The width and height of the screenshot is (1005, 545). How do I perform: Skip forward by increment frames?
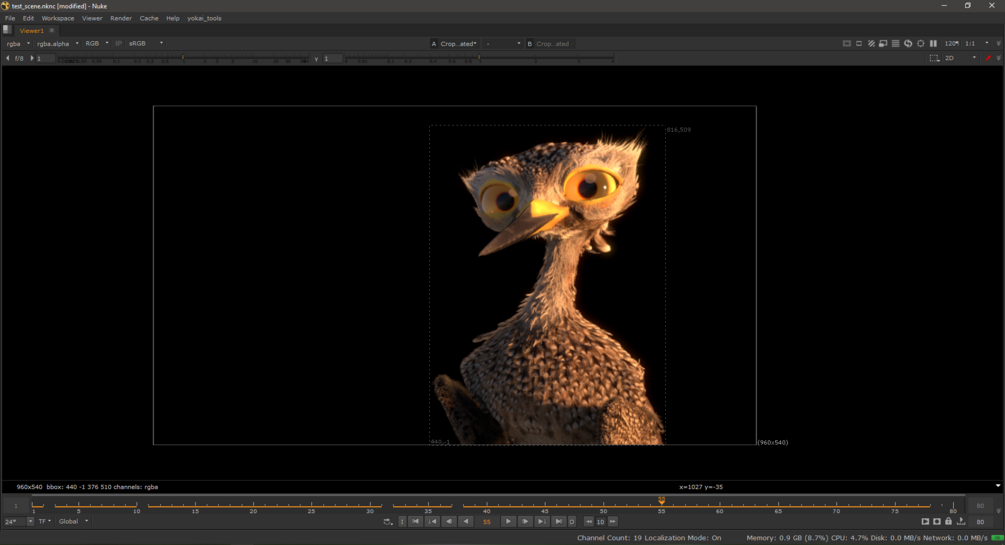[613, 521]
